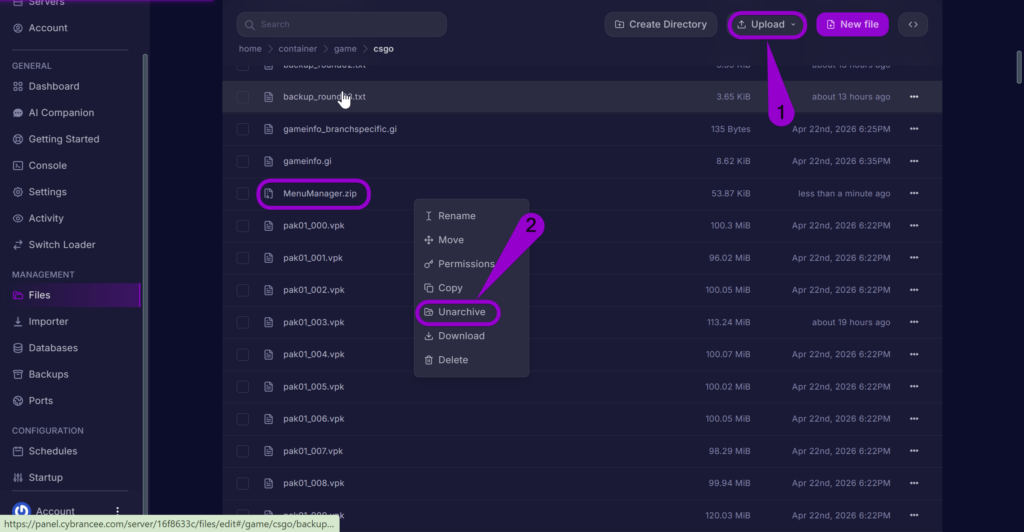Open Schedules calendar icon
Screen dimensions: 1024x532
18,451
